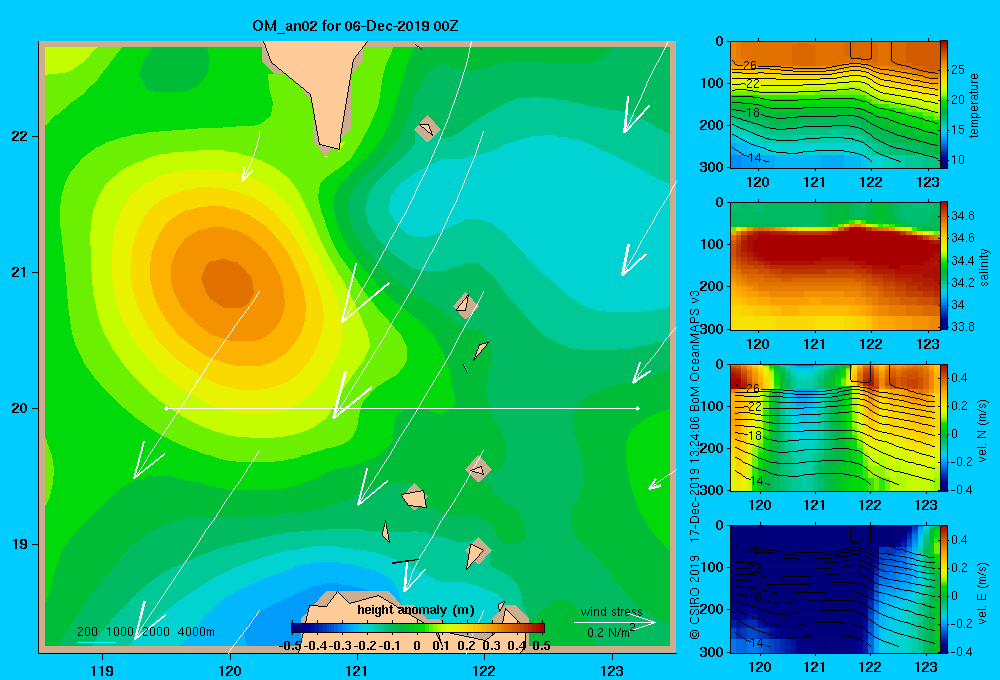Click the 'height anomaly (m)' label
Viewport: 1000px width, 680px height.
(x=416, y=610)
